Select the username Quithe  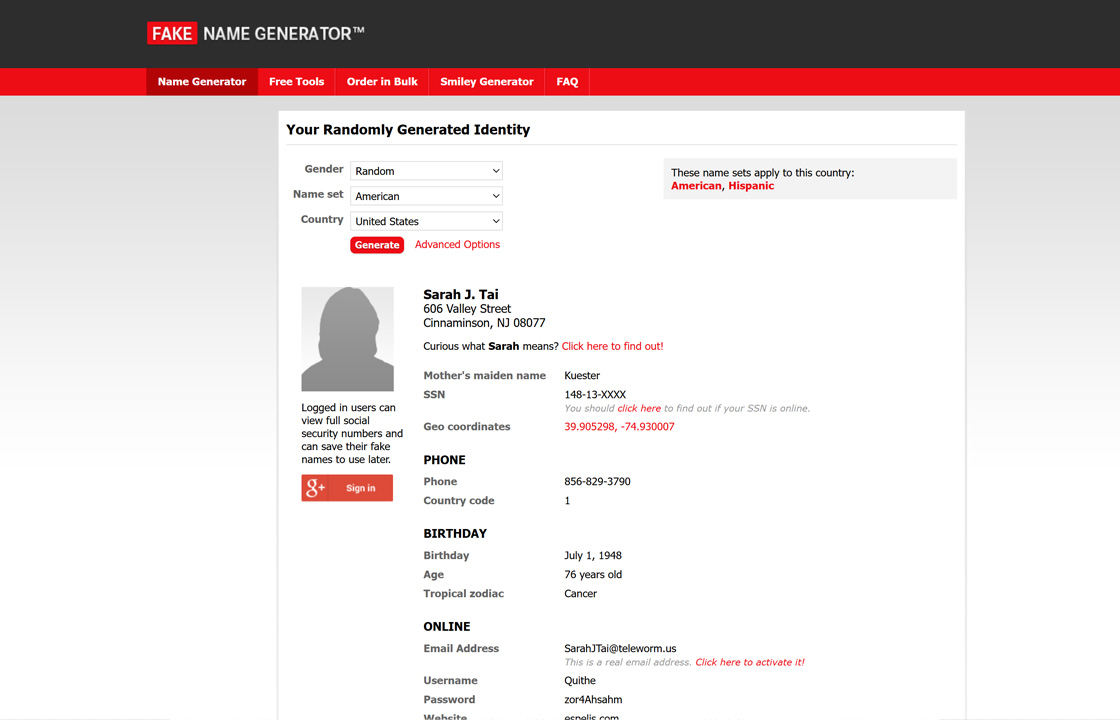tap(579, 681)
